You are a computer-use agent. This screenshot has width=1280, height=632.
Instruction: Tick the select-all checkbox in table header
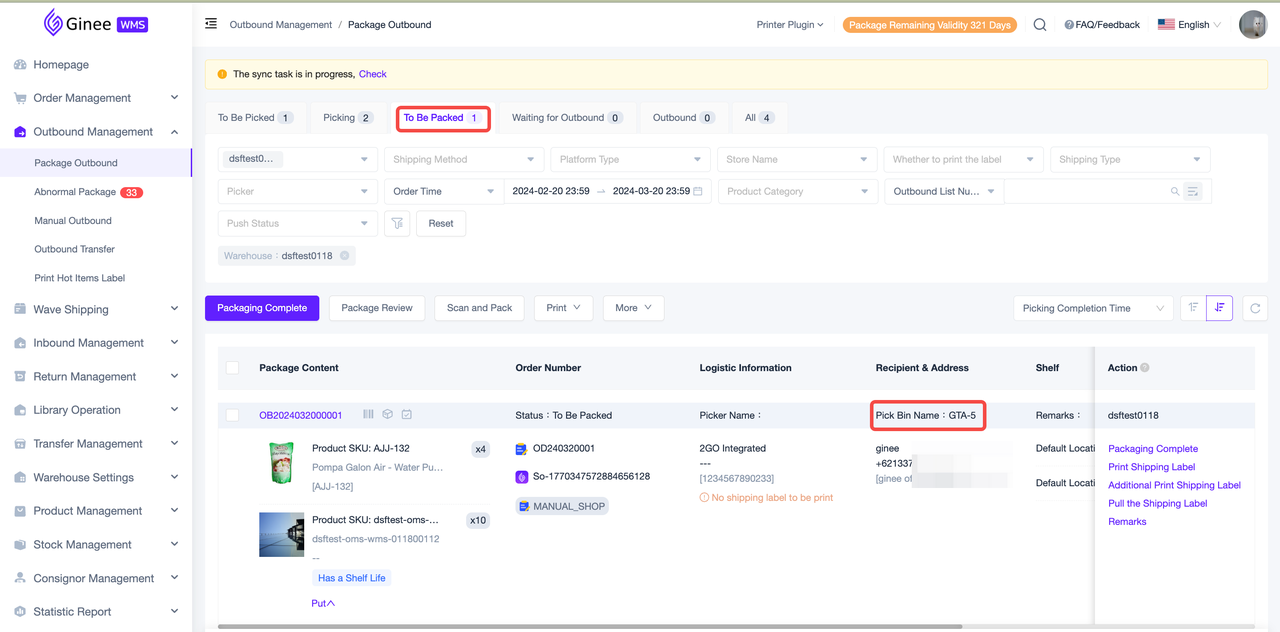point(233,368)
